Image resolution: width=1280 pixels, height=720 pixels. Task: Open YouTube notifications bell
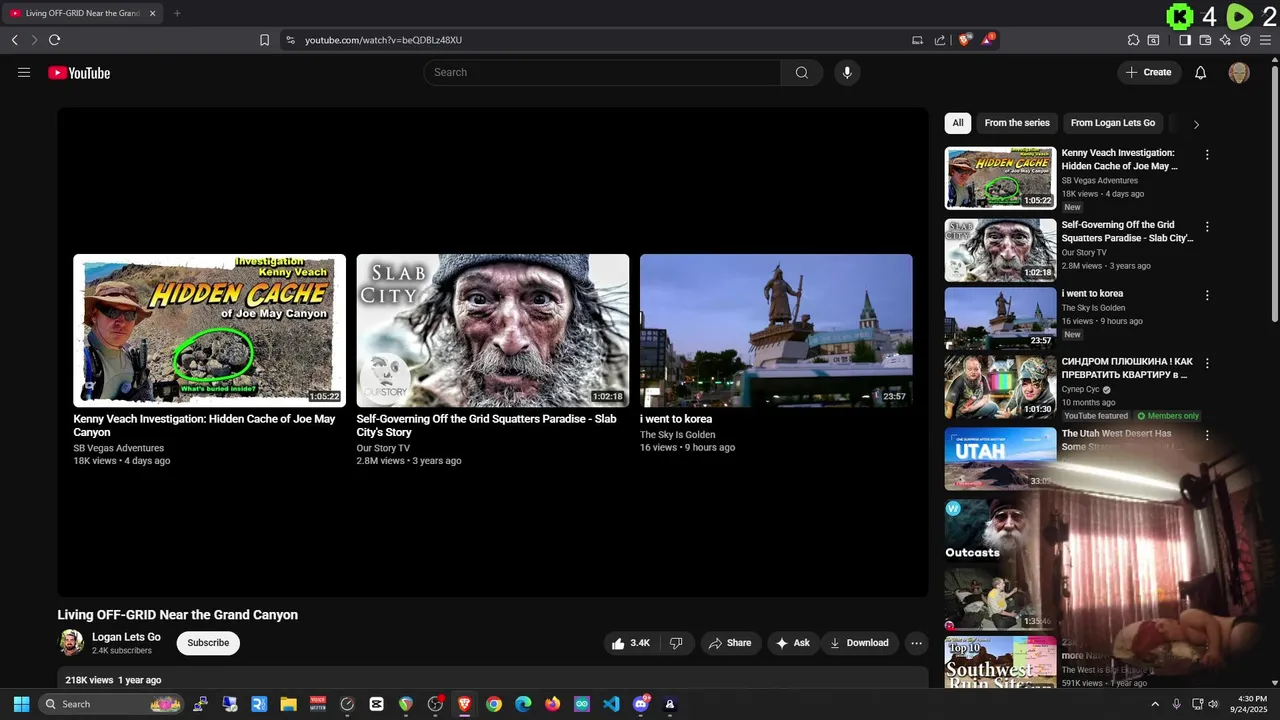(x=1201, y=72)
